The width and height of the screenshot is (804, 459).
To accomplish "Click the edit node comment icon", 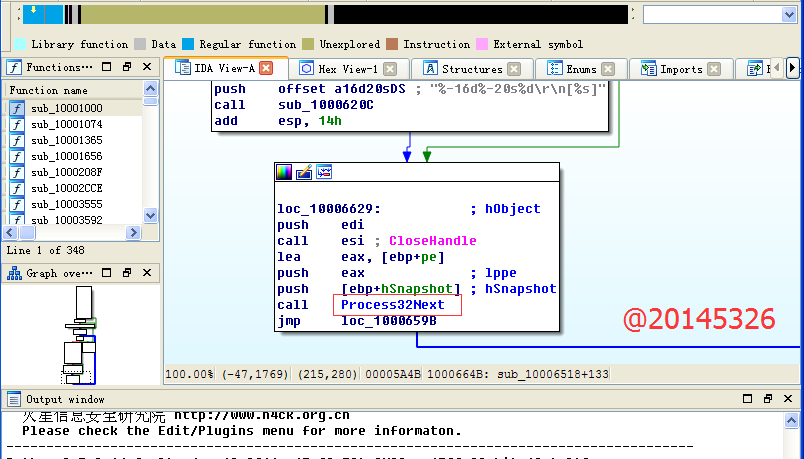I will point(304,172).
